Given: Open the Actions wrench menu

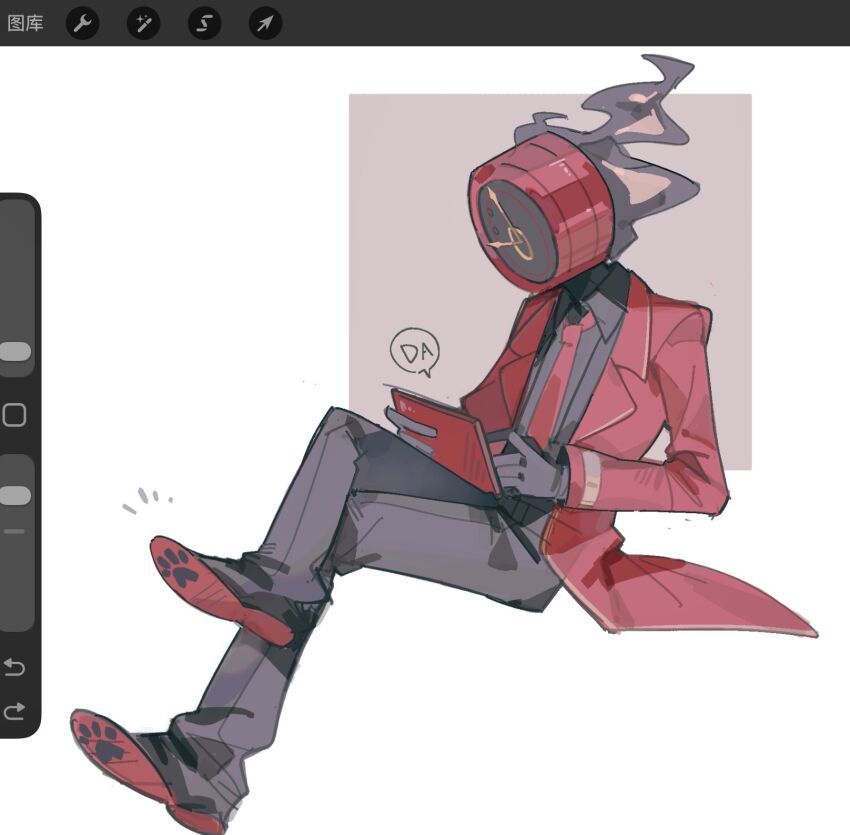Looking at the screenshot, I should pyautogui.click(x=82, y=23).
